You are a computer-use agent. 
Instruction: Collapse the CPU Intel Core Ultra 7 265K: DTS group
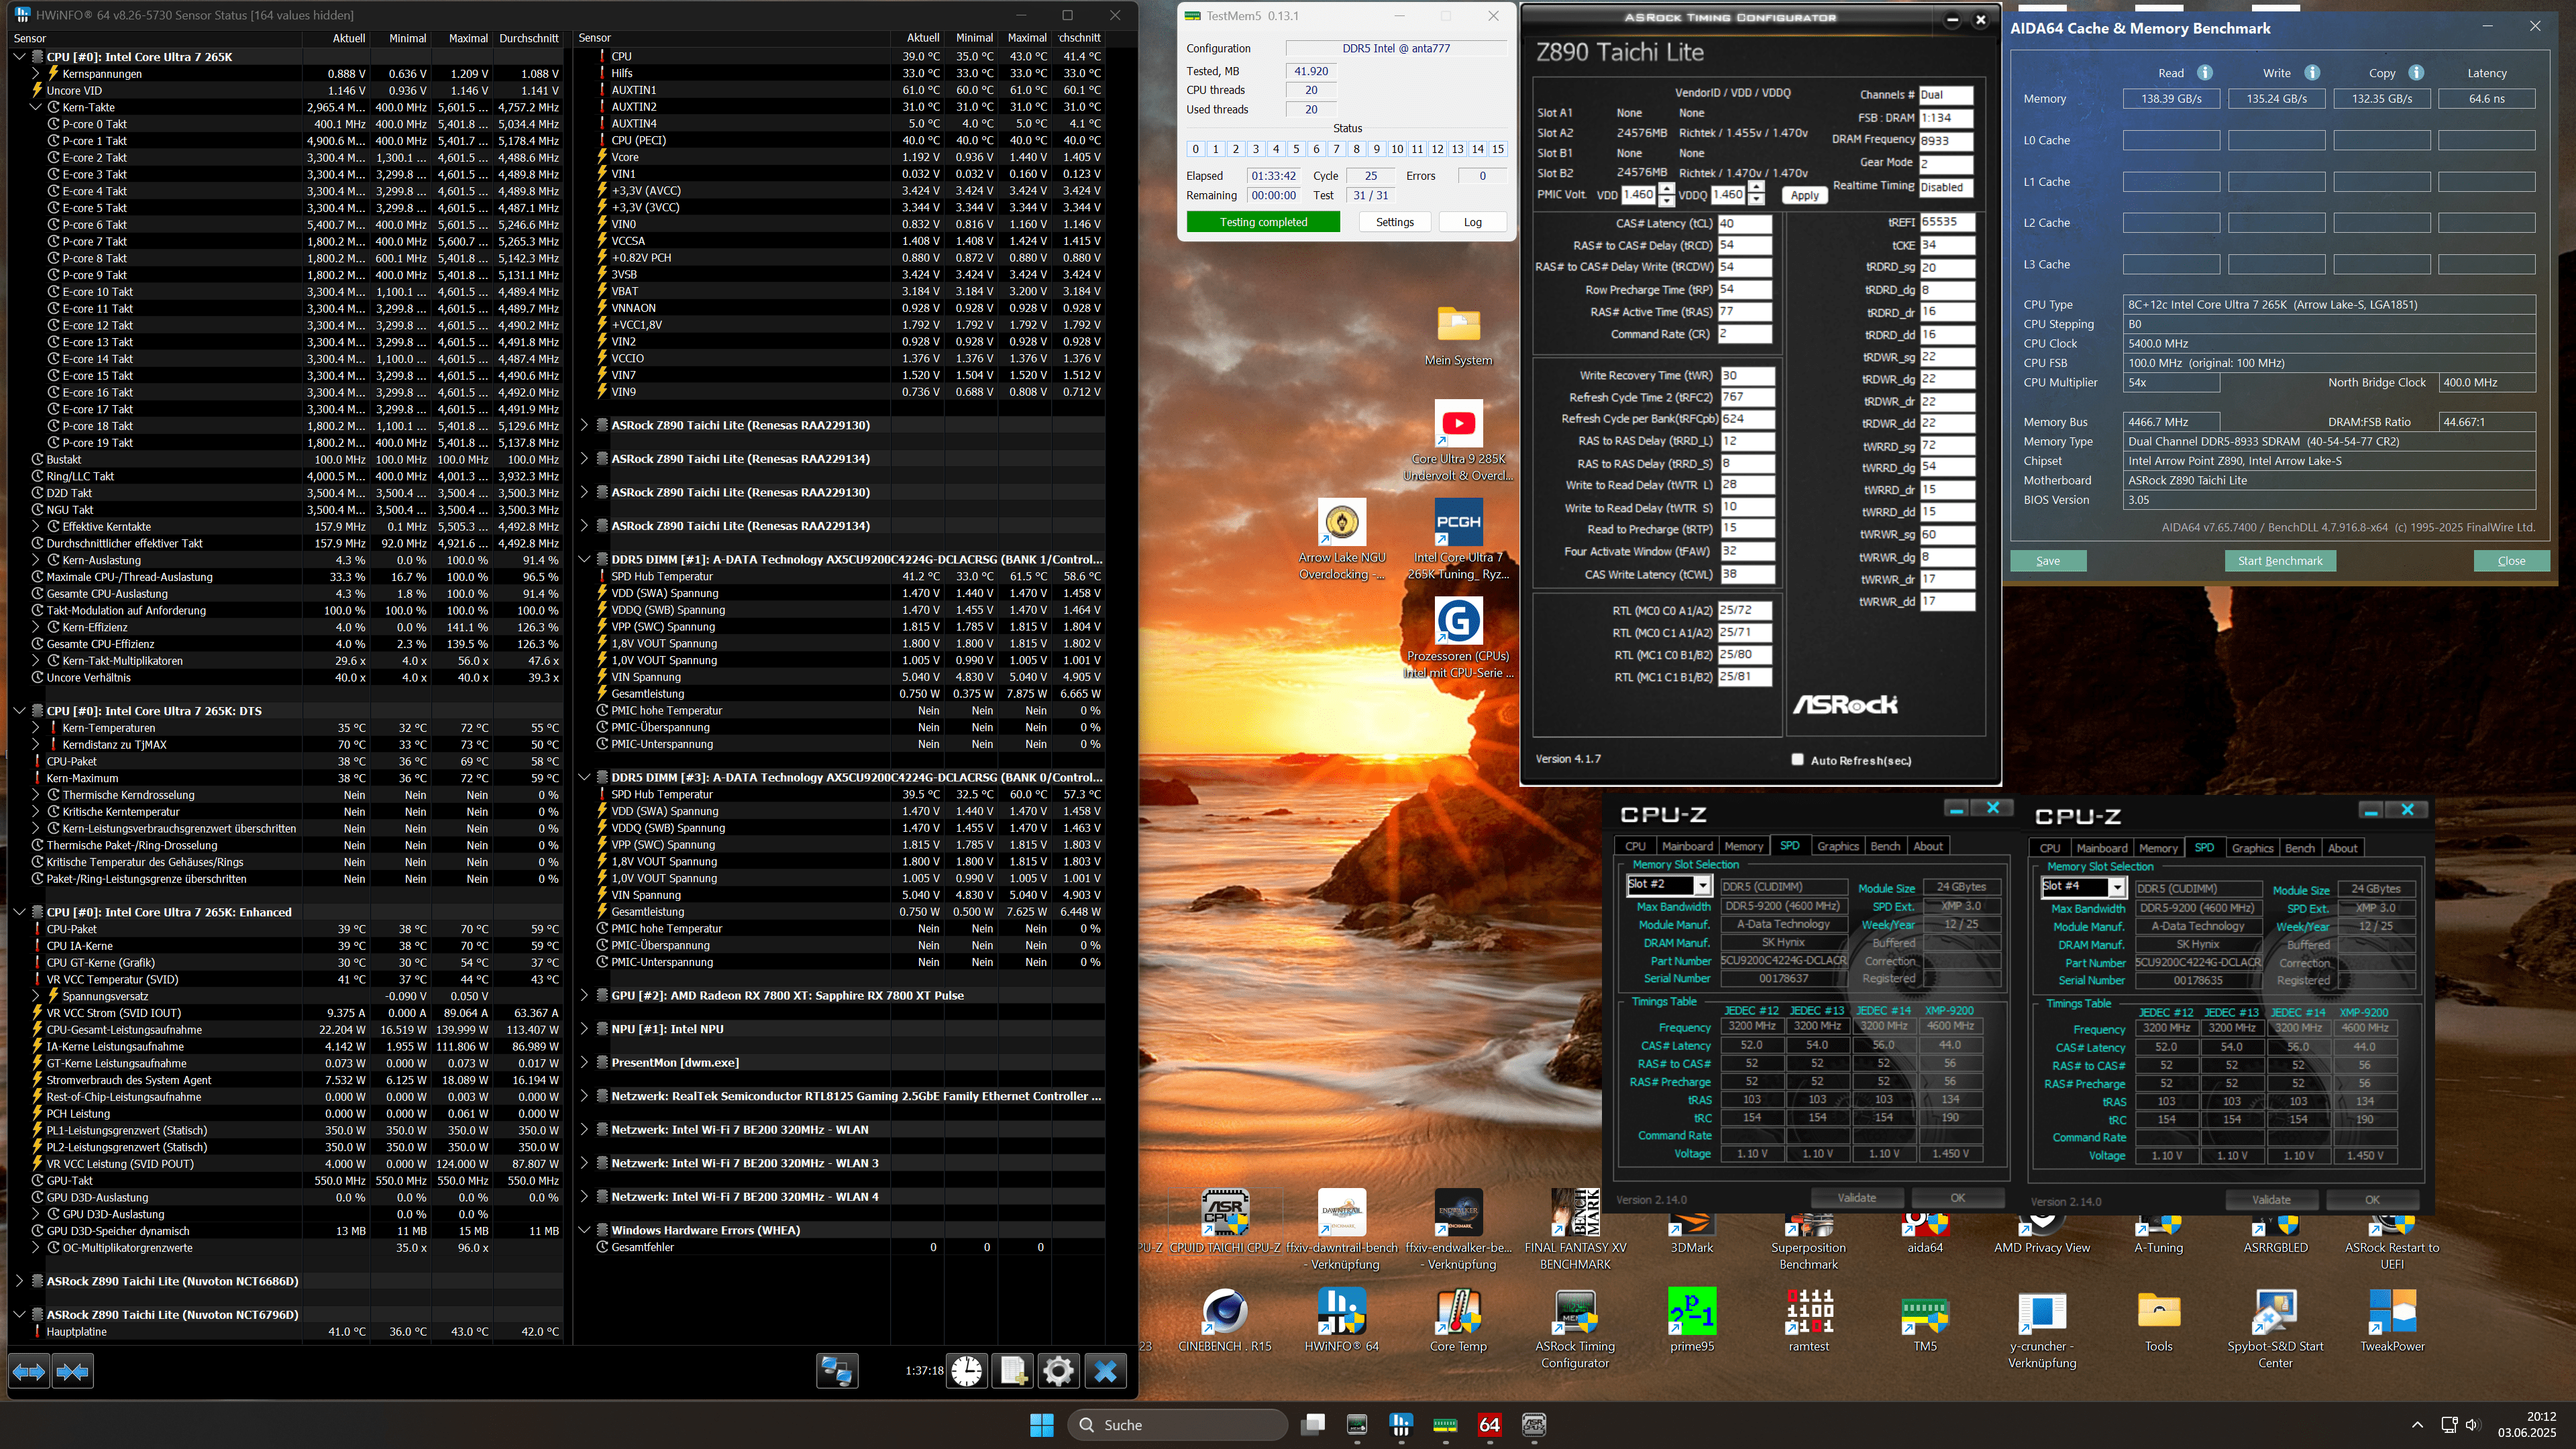pos(19,711)
